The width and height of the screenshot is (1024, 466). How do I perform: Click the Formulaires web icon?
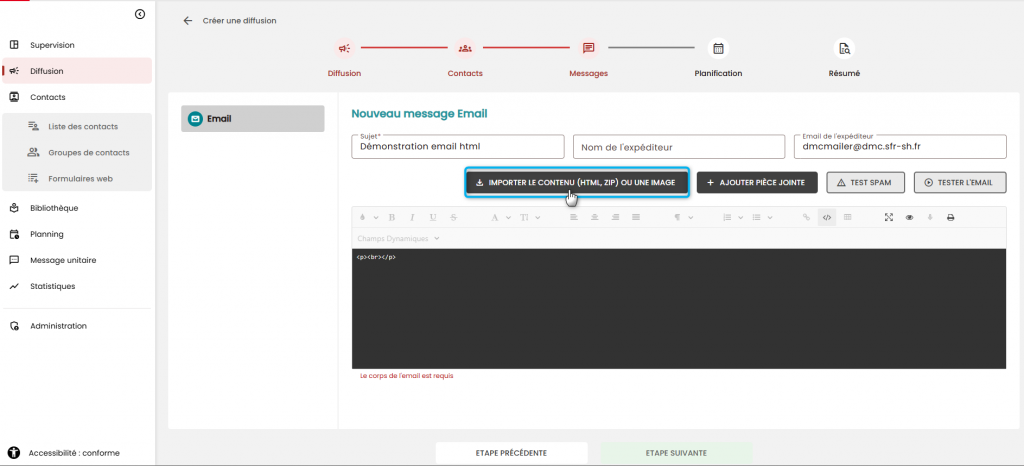click(33, 178)
